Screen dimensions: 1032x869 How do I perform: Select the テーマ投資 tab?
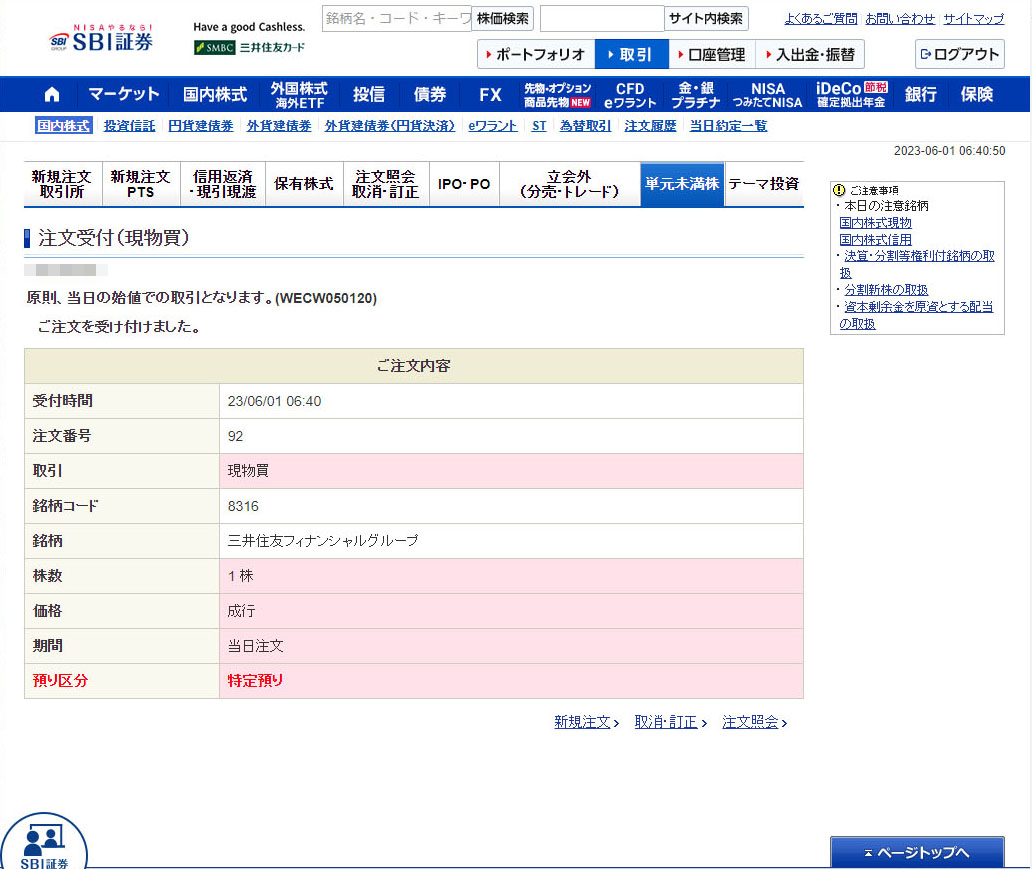(763, 184)
